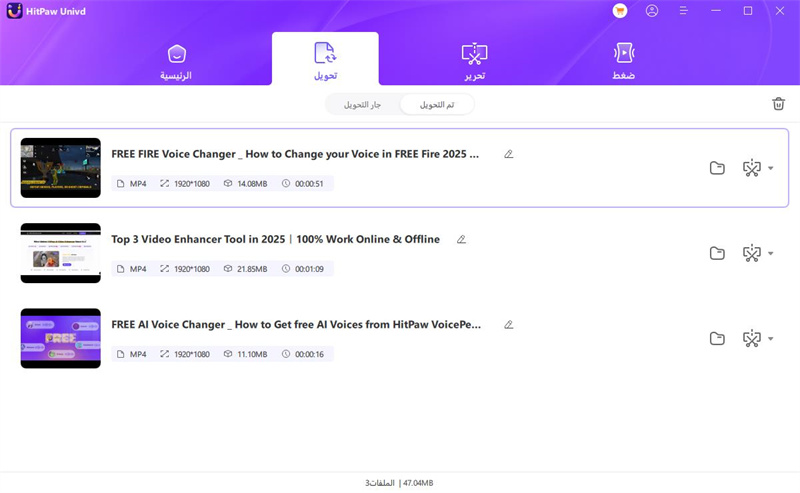Expand edit dropdown arrow for FREE FIRE video

(x=770, y=168)
